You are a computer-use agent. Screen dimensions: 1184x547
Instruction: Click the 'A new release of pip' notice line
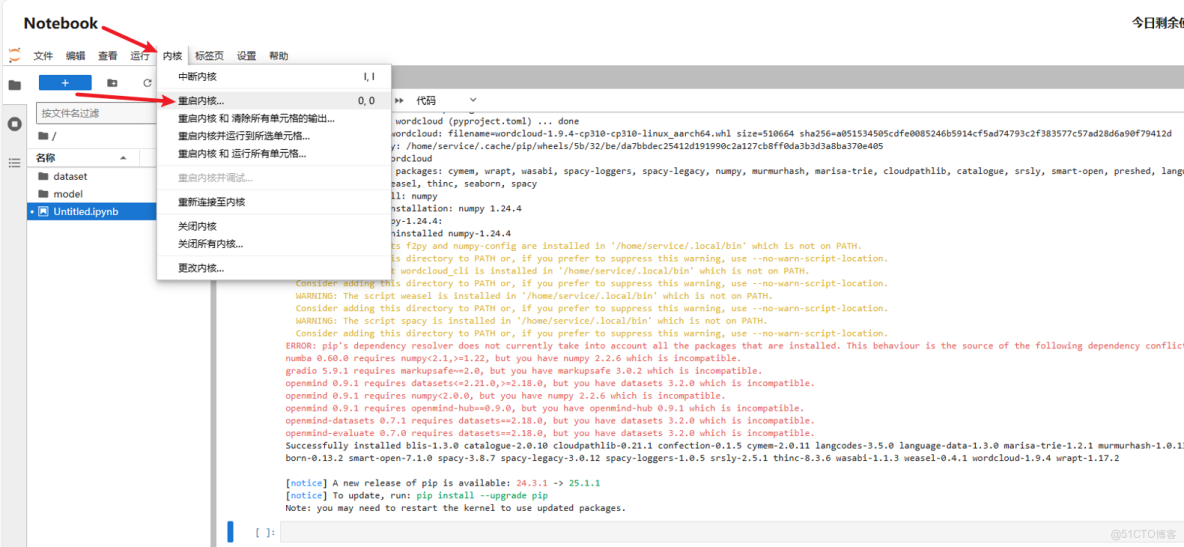(x=442, y=482)
